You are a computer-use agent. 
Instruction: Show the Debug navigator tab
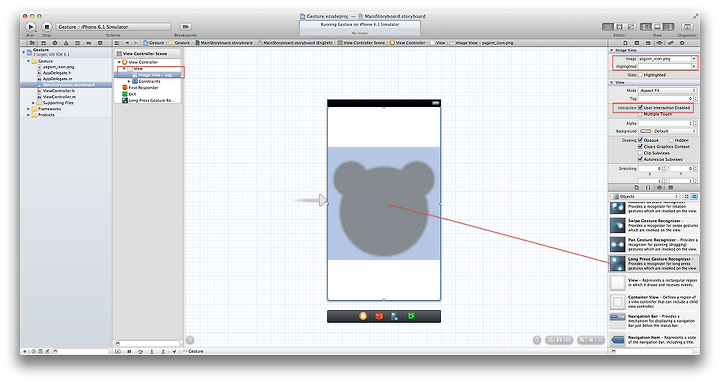[x=78, y=43]
